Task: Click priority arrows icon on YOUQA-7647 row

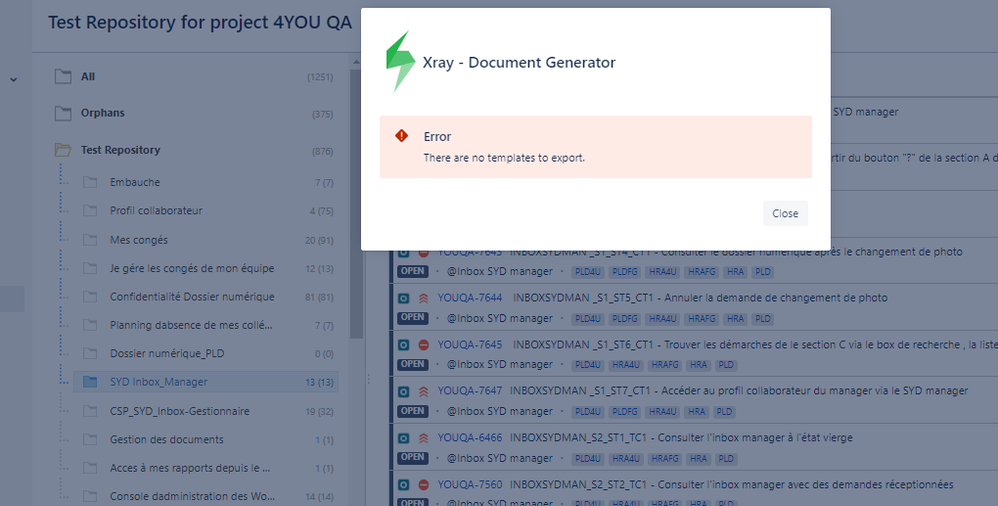Action: pos(423,391)
